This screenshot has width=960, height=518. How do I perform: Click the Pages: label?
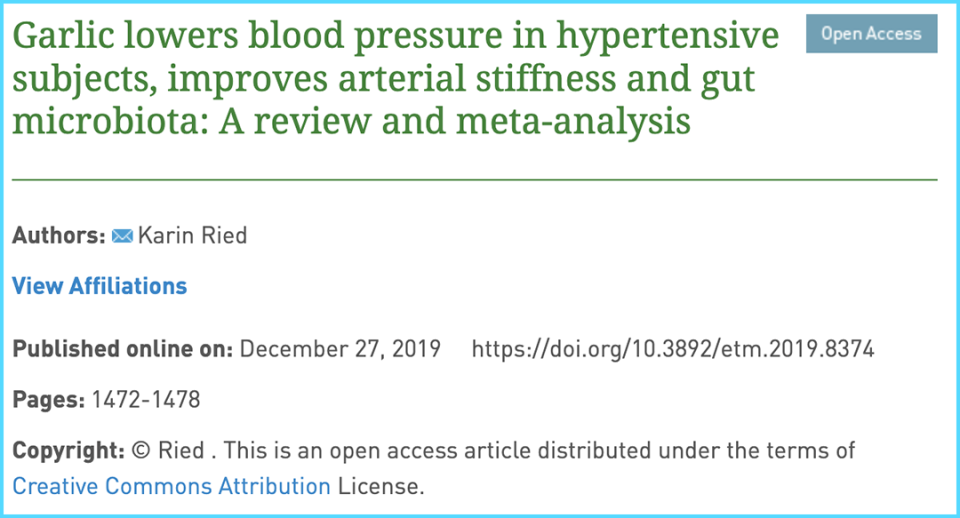point(48,400)
